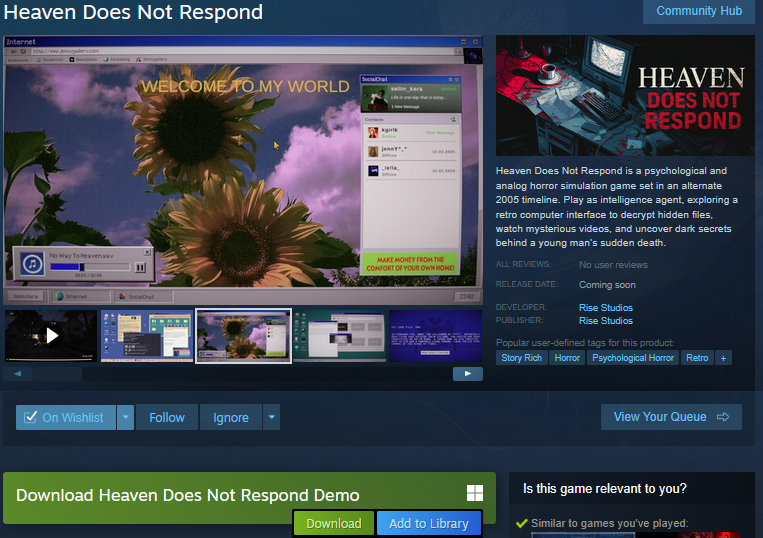Expand the wishlist dropdown arrow
The height and width of the screenshot is (538, 763).
point(125,417)
